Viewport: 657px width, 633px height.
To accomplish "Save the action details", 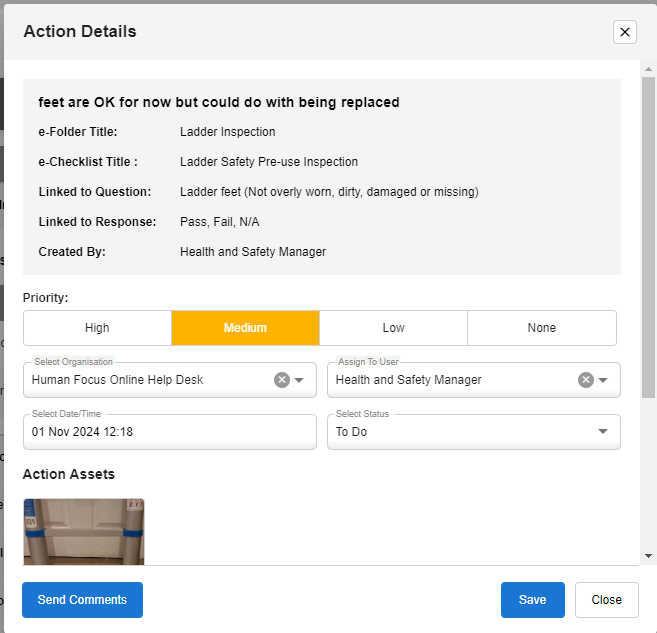I will [532, 600].
